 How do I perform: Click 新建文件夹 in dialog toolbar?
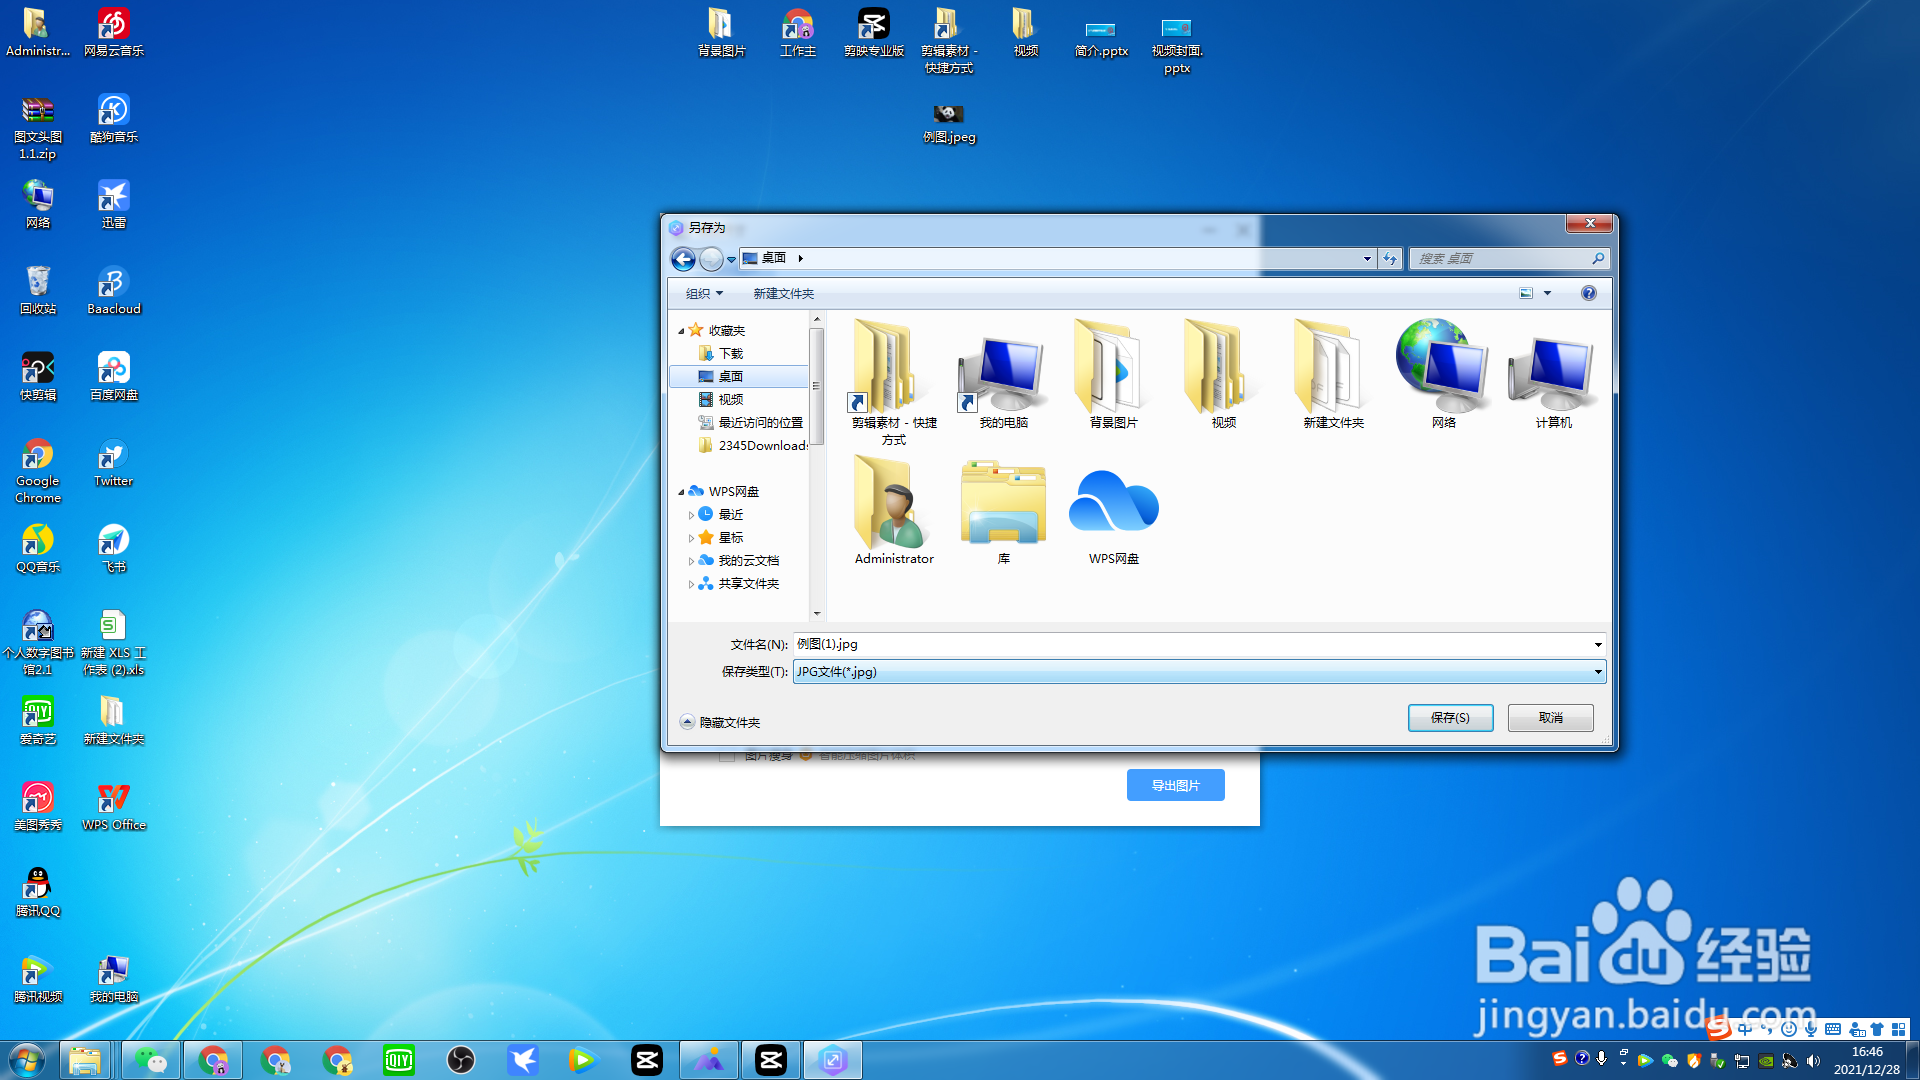coord(783,293)
